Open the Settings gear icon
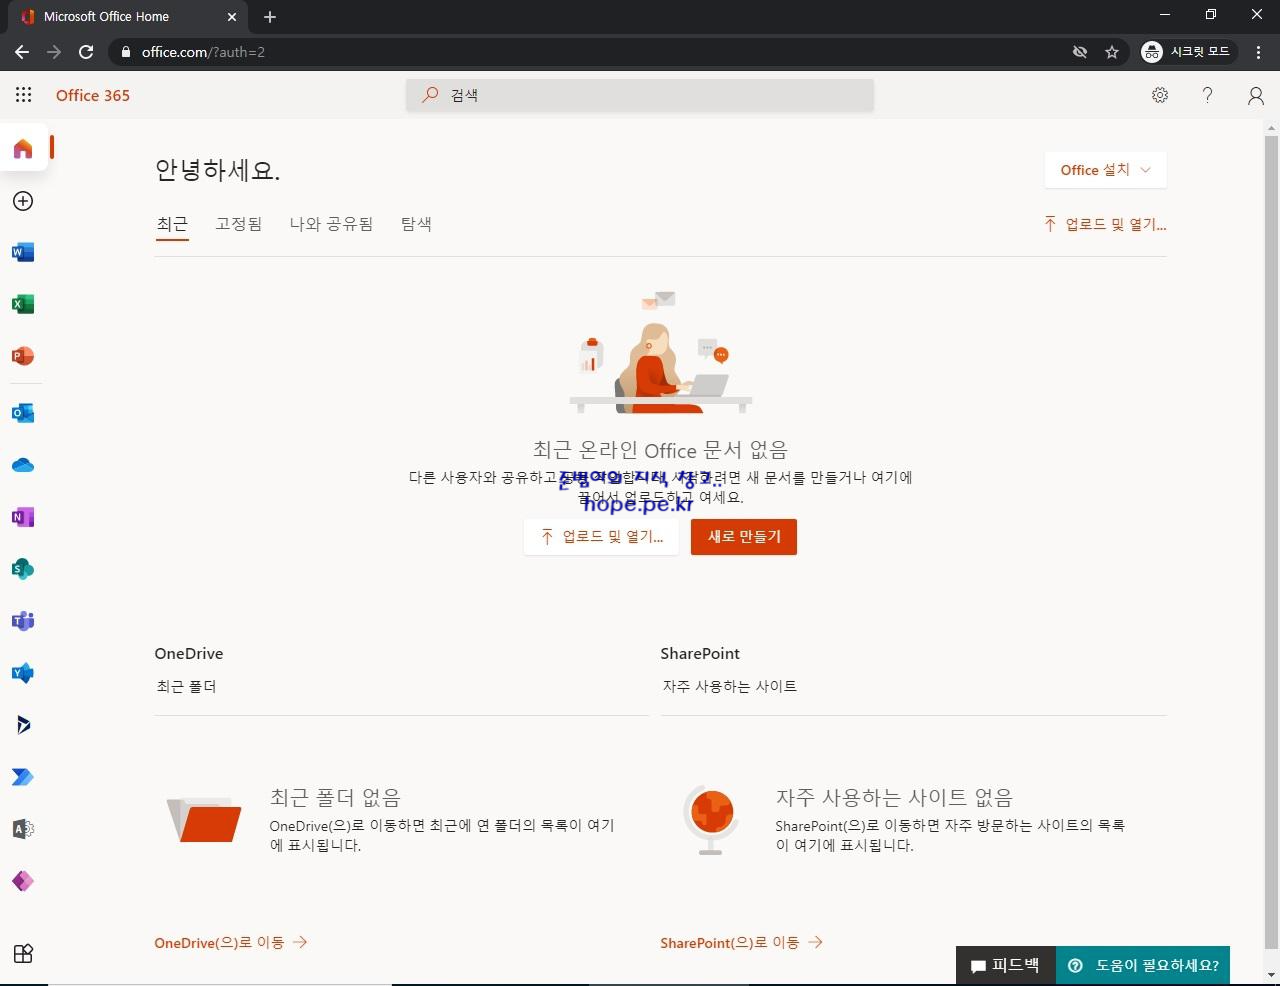Screen dimensions: 1280x986 [x=1160, y=95]
